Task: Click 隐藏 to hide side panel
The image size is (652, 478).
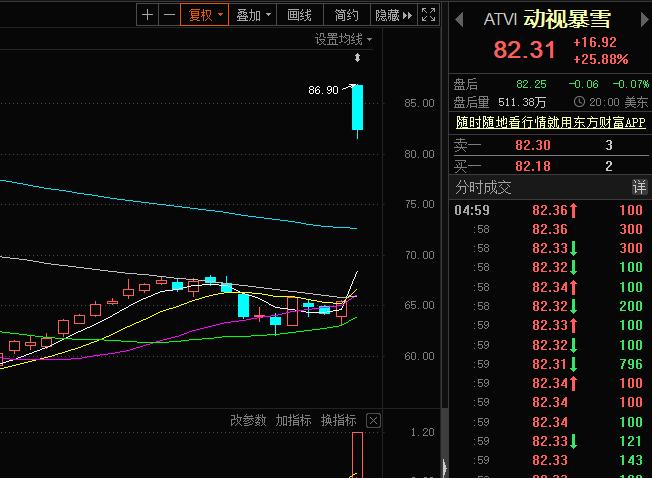Action: point(393,15)
